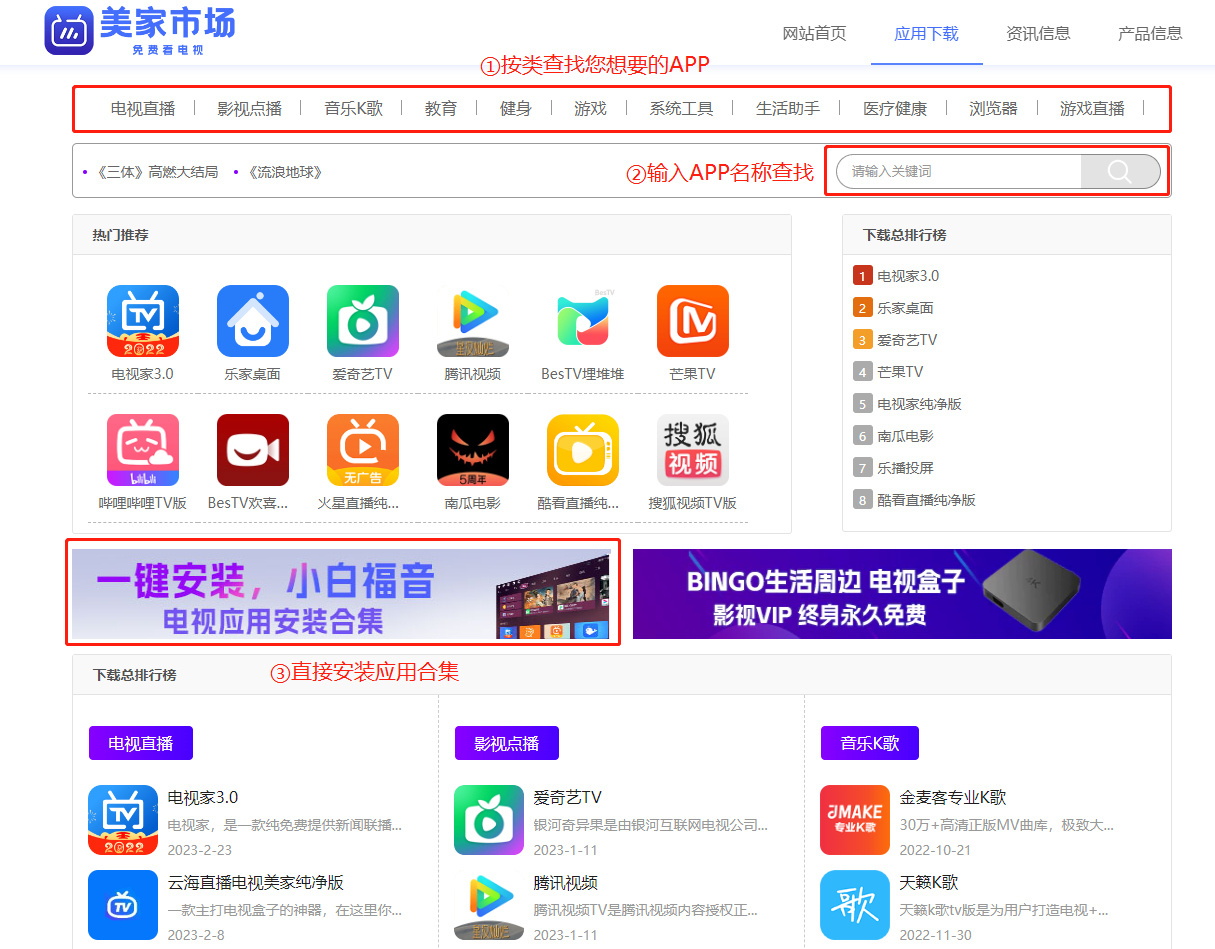
Task: Select 游戏 category
Action: [x=591, y=108]
